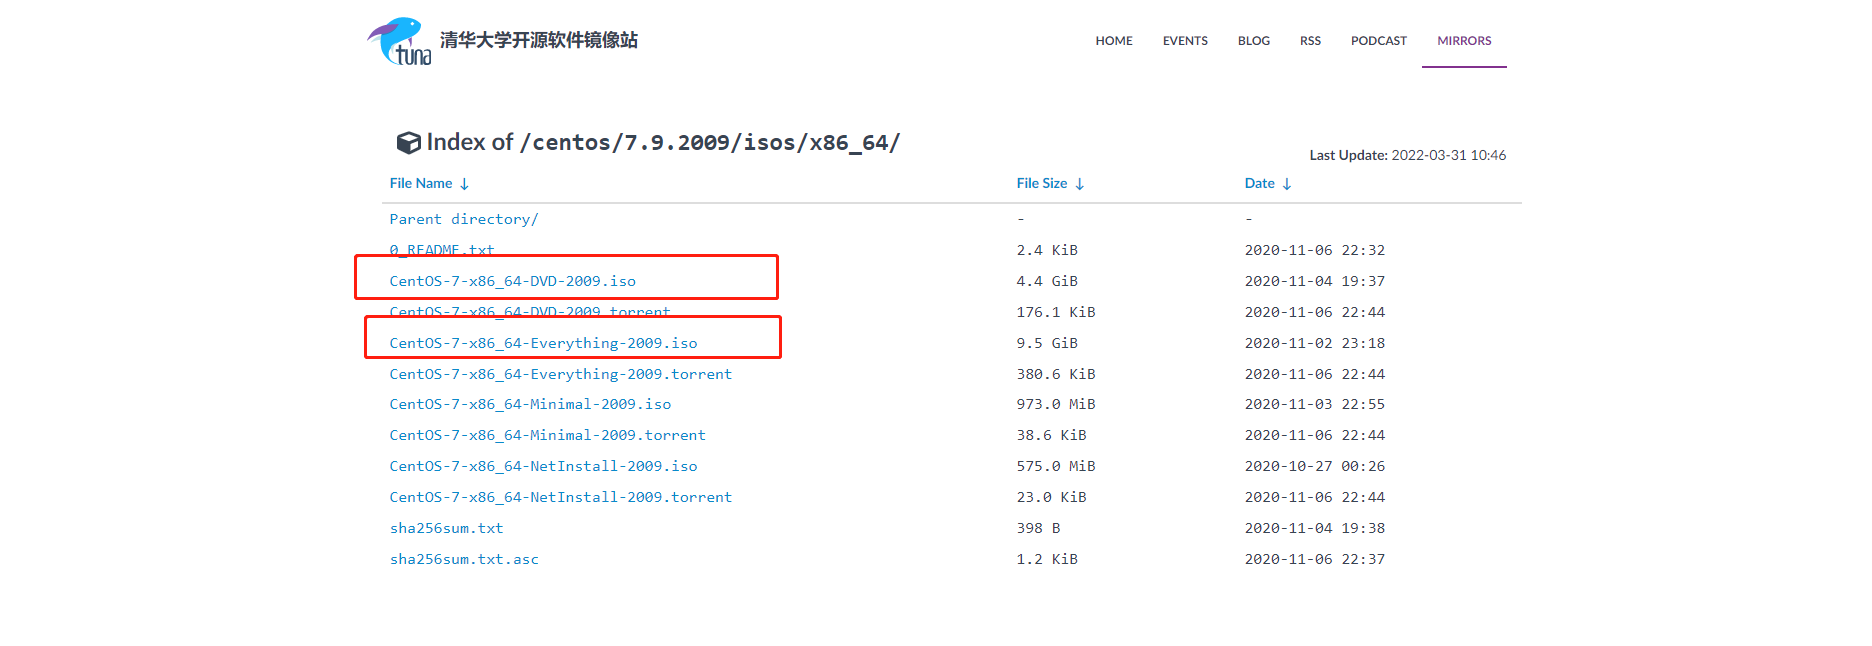
Task: Click the 973.0 MiB file size cell
Action: coord(1056,404)
